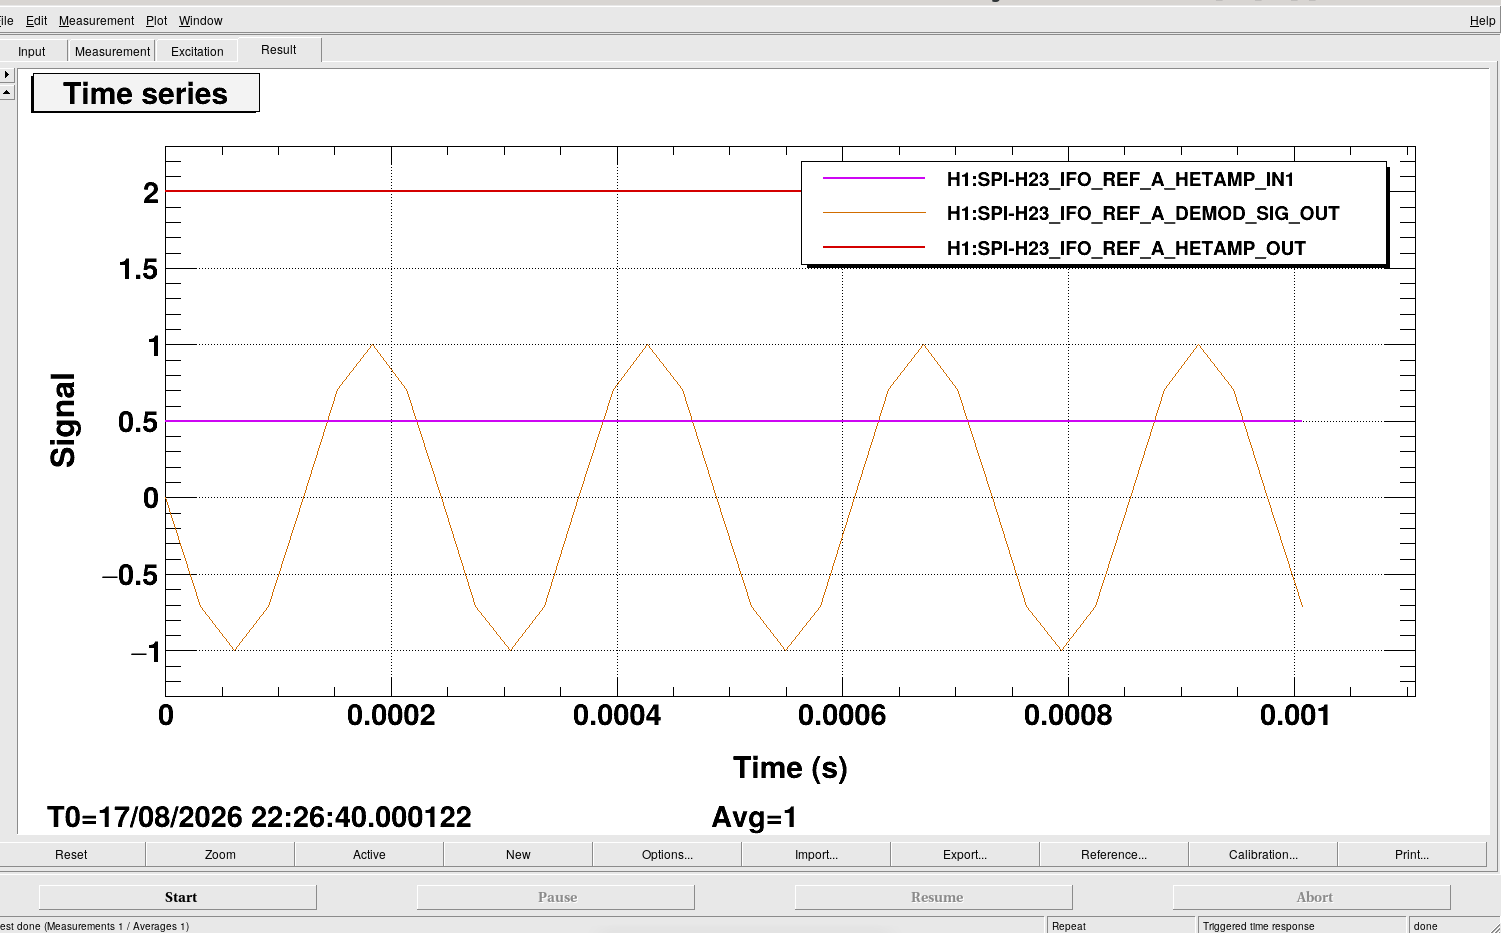Select the Measurement tab

coord(112,51)
